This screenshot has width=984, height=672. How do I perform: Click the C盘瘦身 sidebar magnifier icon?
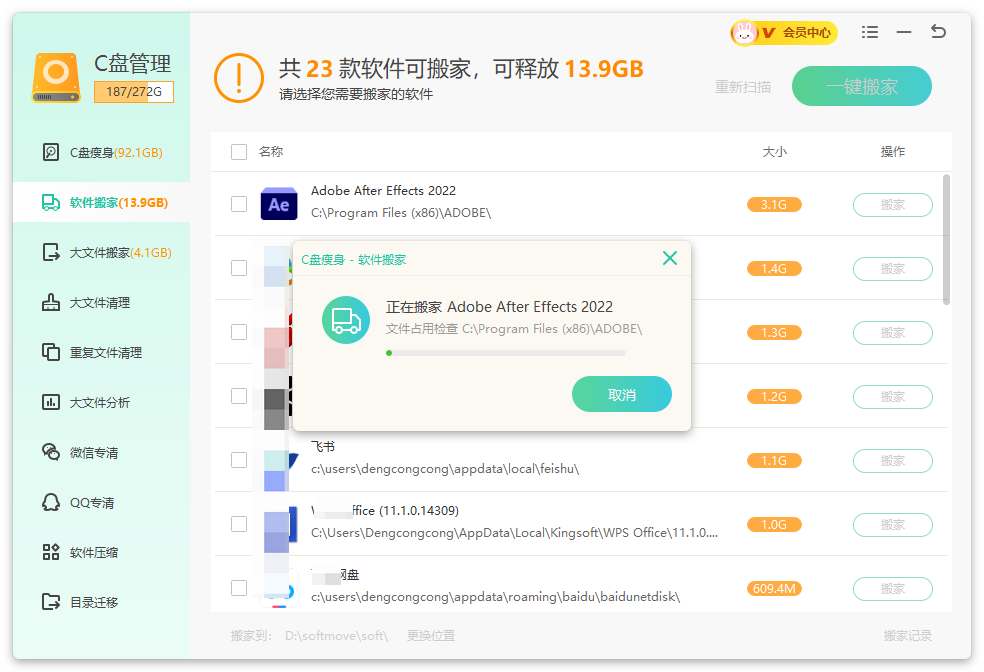tap(51, 152)
